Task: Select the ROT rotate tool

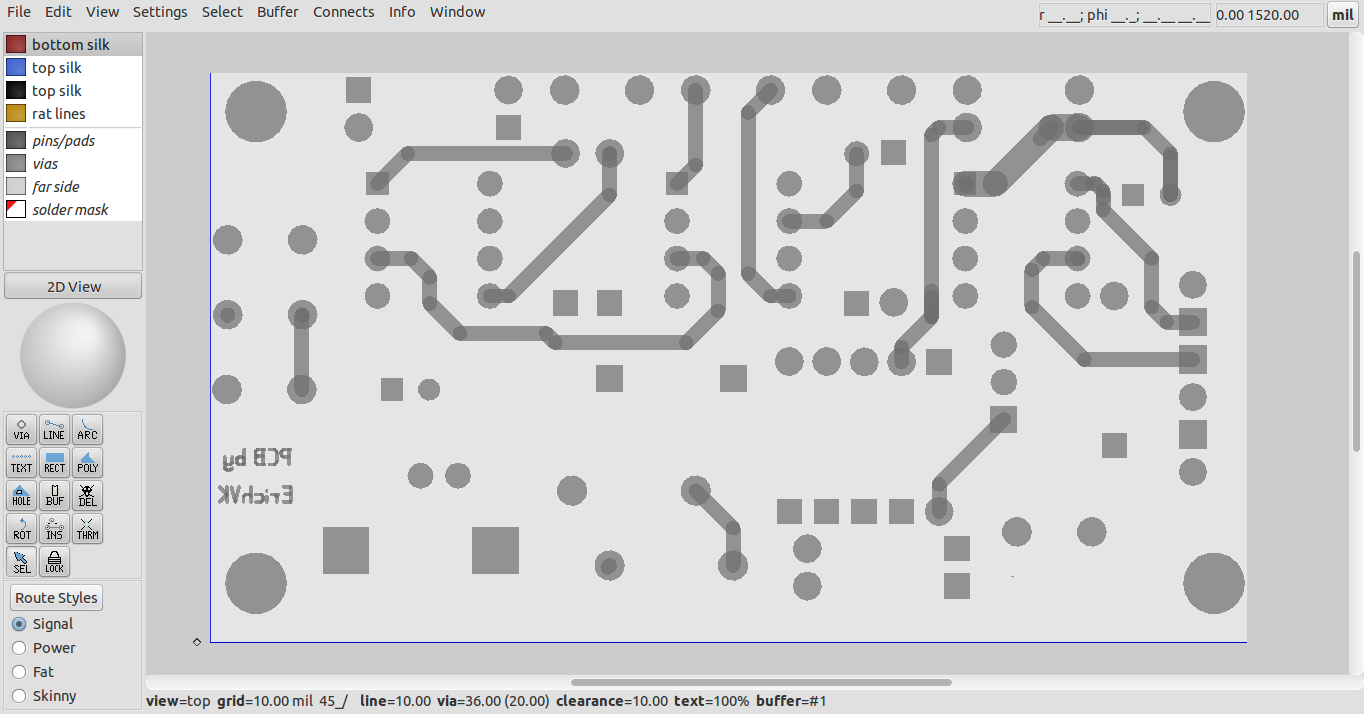Action: [x=21, y=529]
